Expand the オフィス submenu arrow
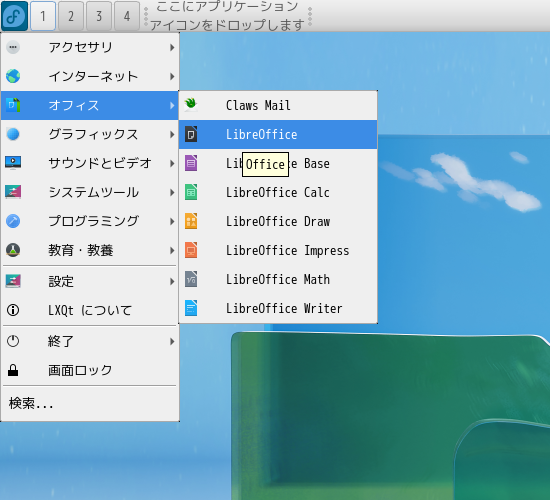Viewport: 550px width, 500px height. click(172, 105)
